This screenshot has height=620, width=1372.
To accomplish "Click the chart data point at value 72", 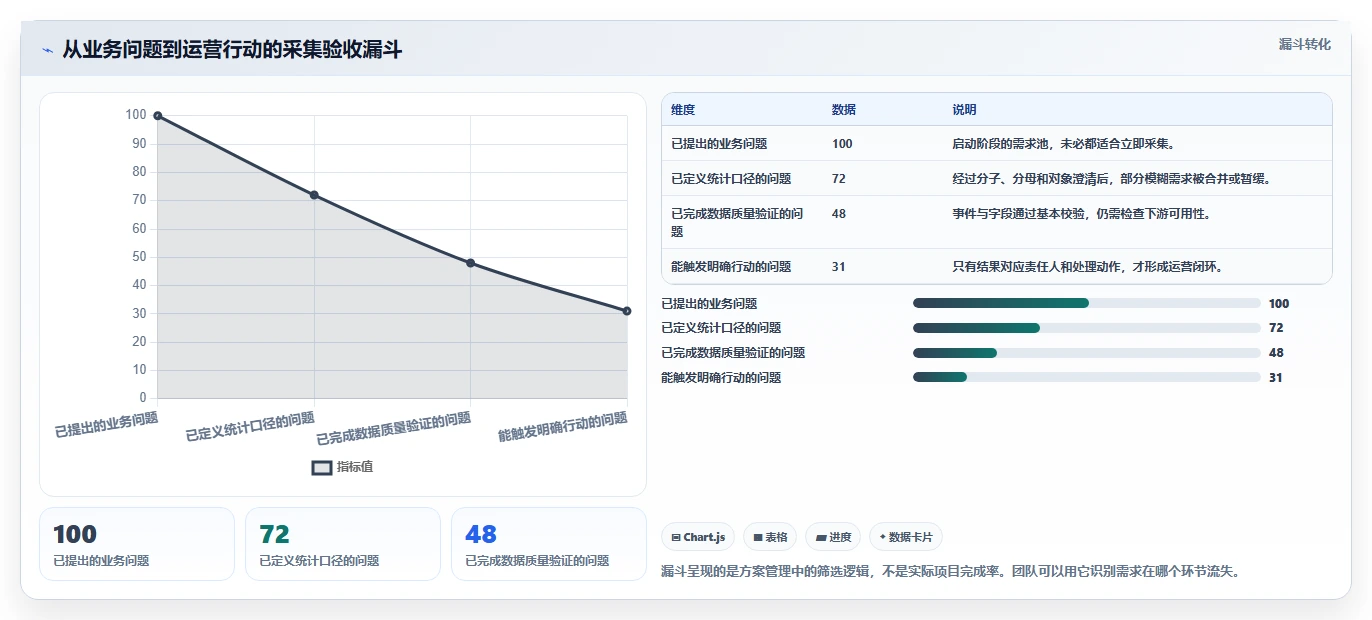I will 314,195.
